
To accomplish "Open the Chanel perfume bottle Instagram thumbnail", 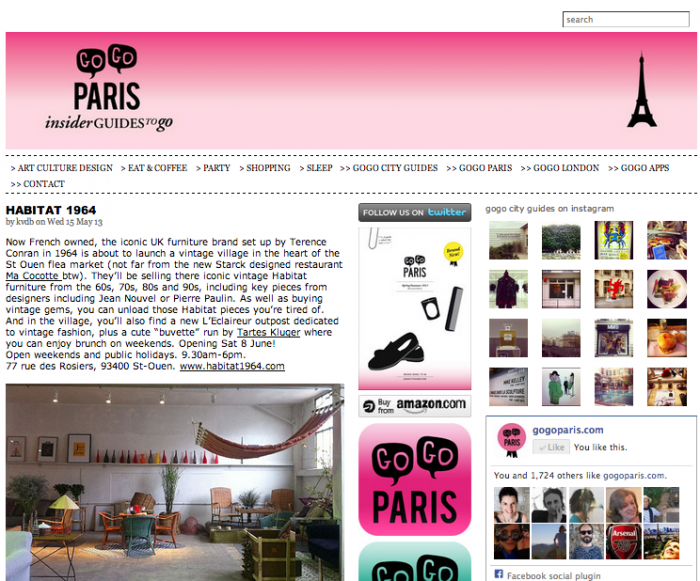I will (x=508, y=338).
